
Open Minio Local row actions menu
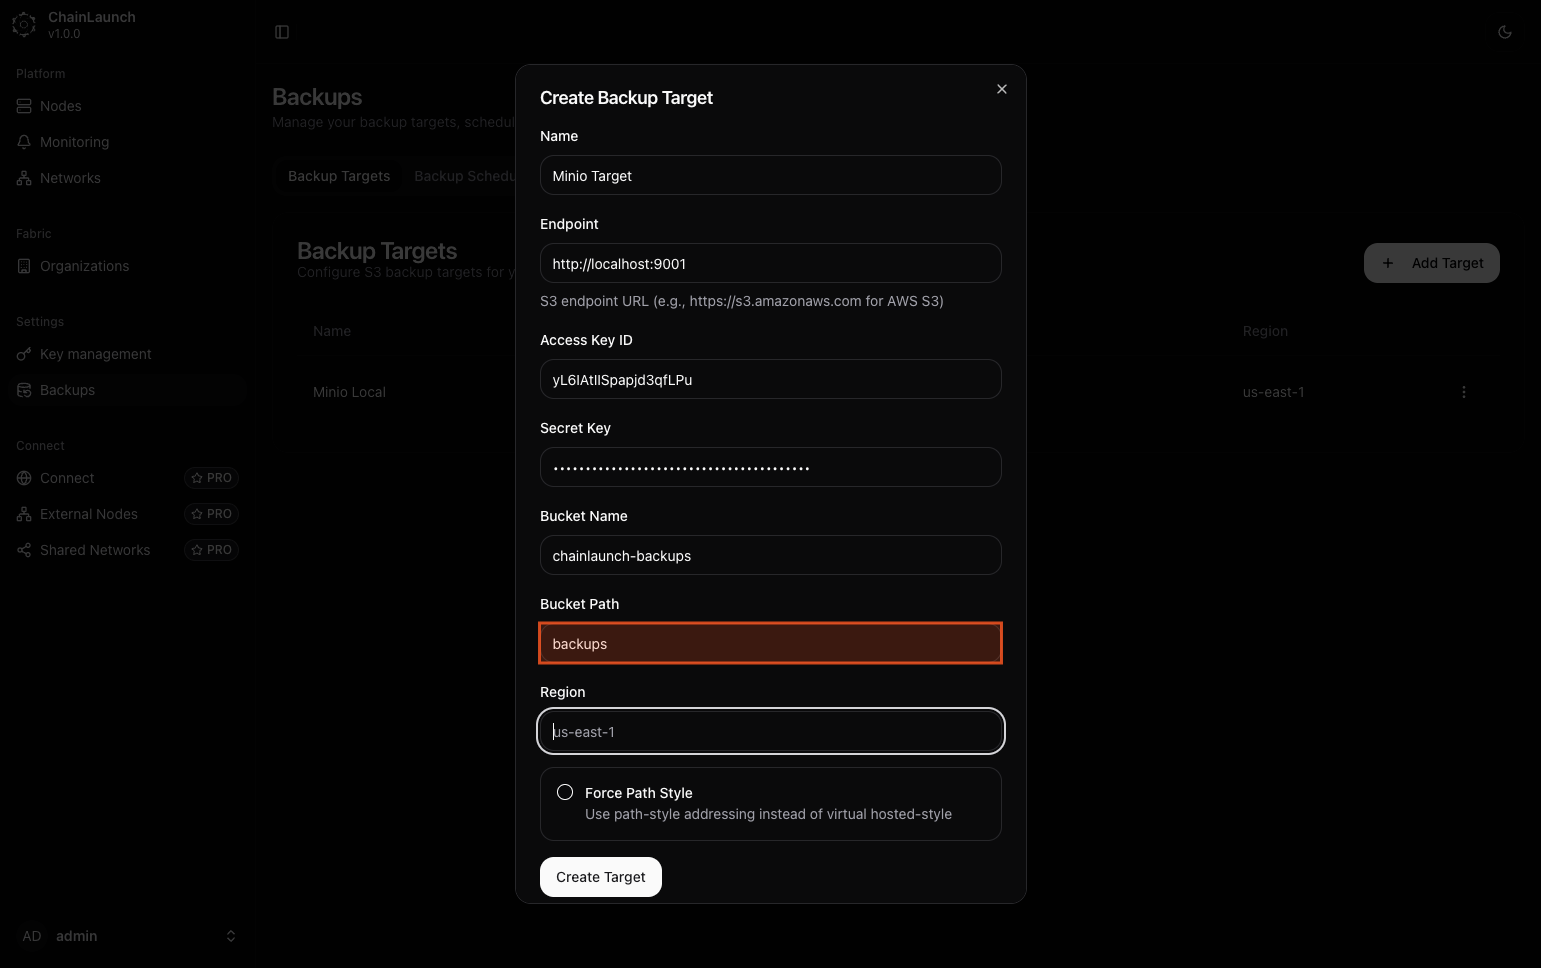pyautogui.click(x=1463, y=392)
